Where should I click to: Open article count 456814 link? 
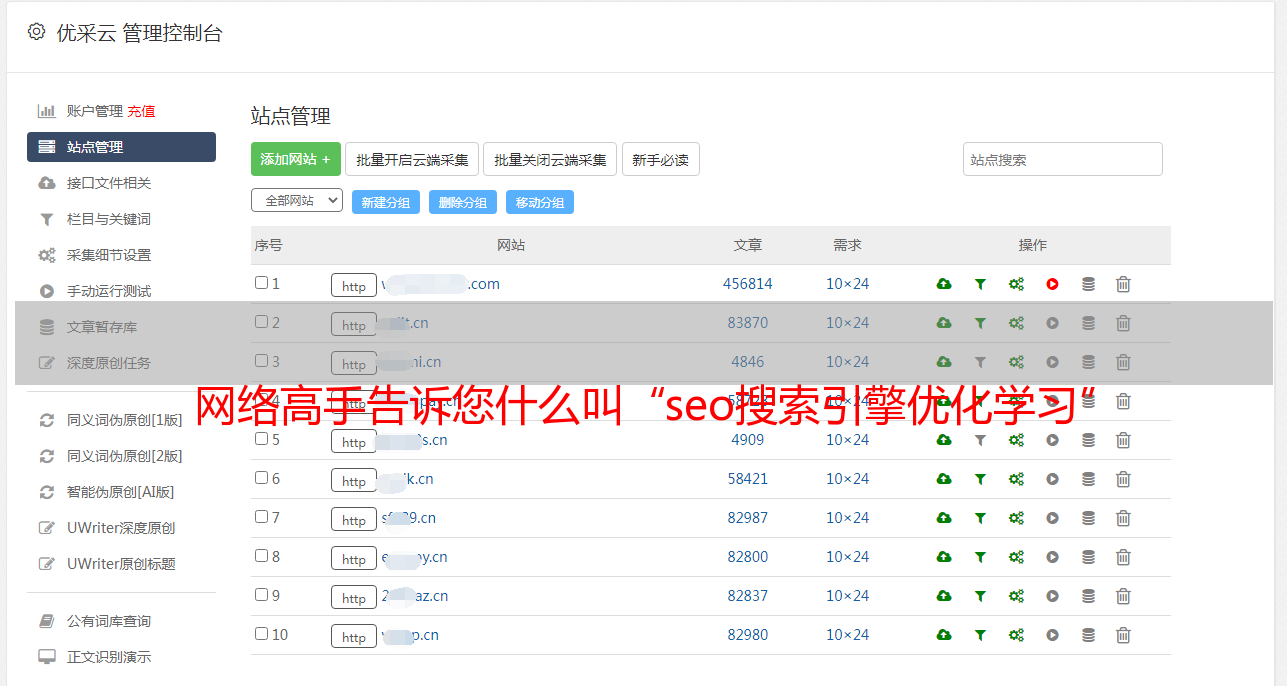coord(748,284)
